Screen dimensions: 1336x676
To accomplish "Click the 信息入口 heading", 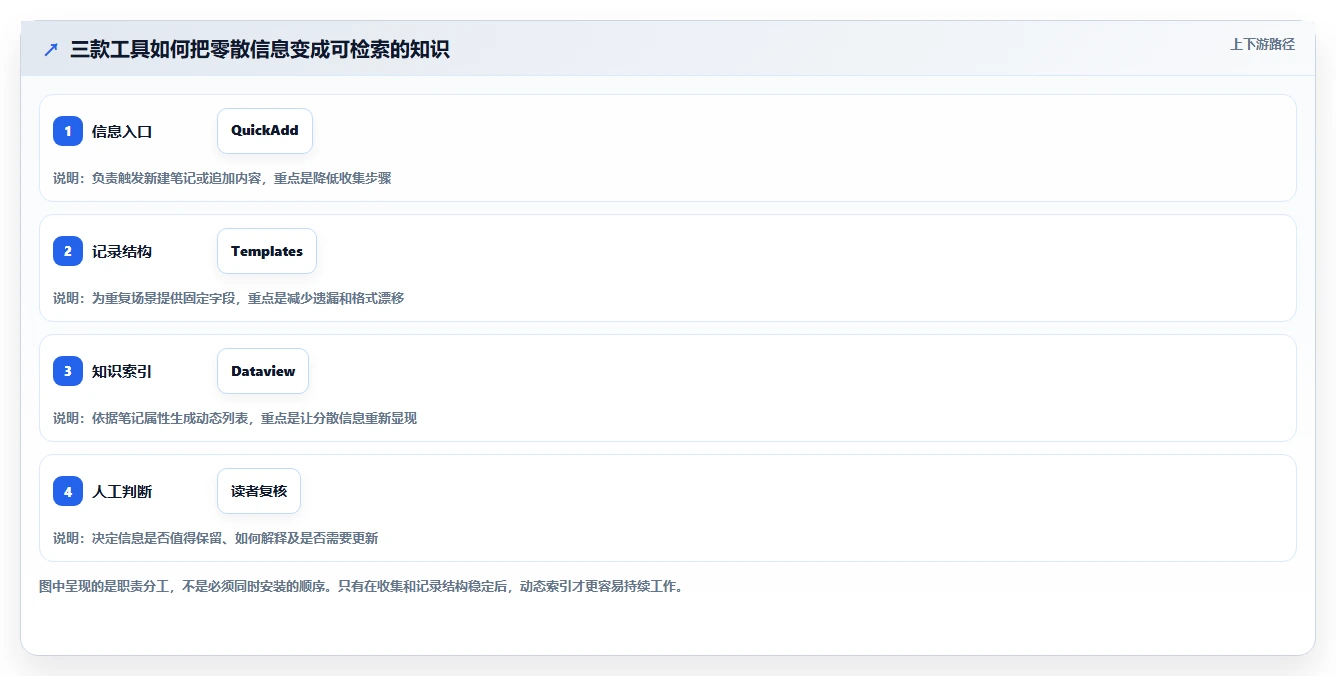I will [122, 131].
